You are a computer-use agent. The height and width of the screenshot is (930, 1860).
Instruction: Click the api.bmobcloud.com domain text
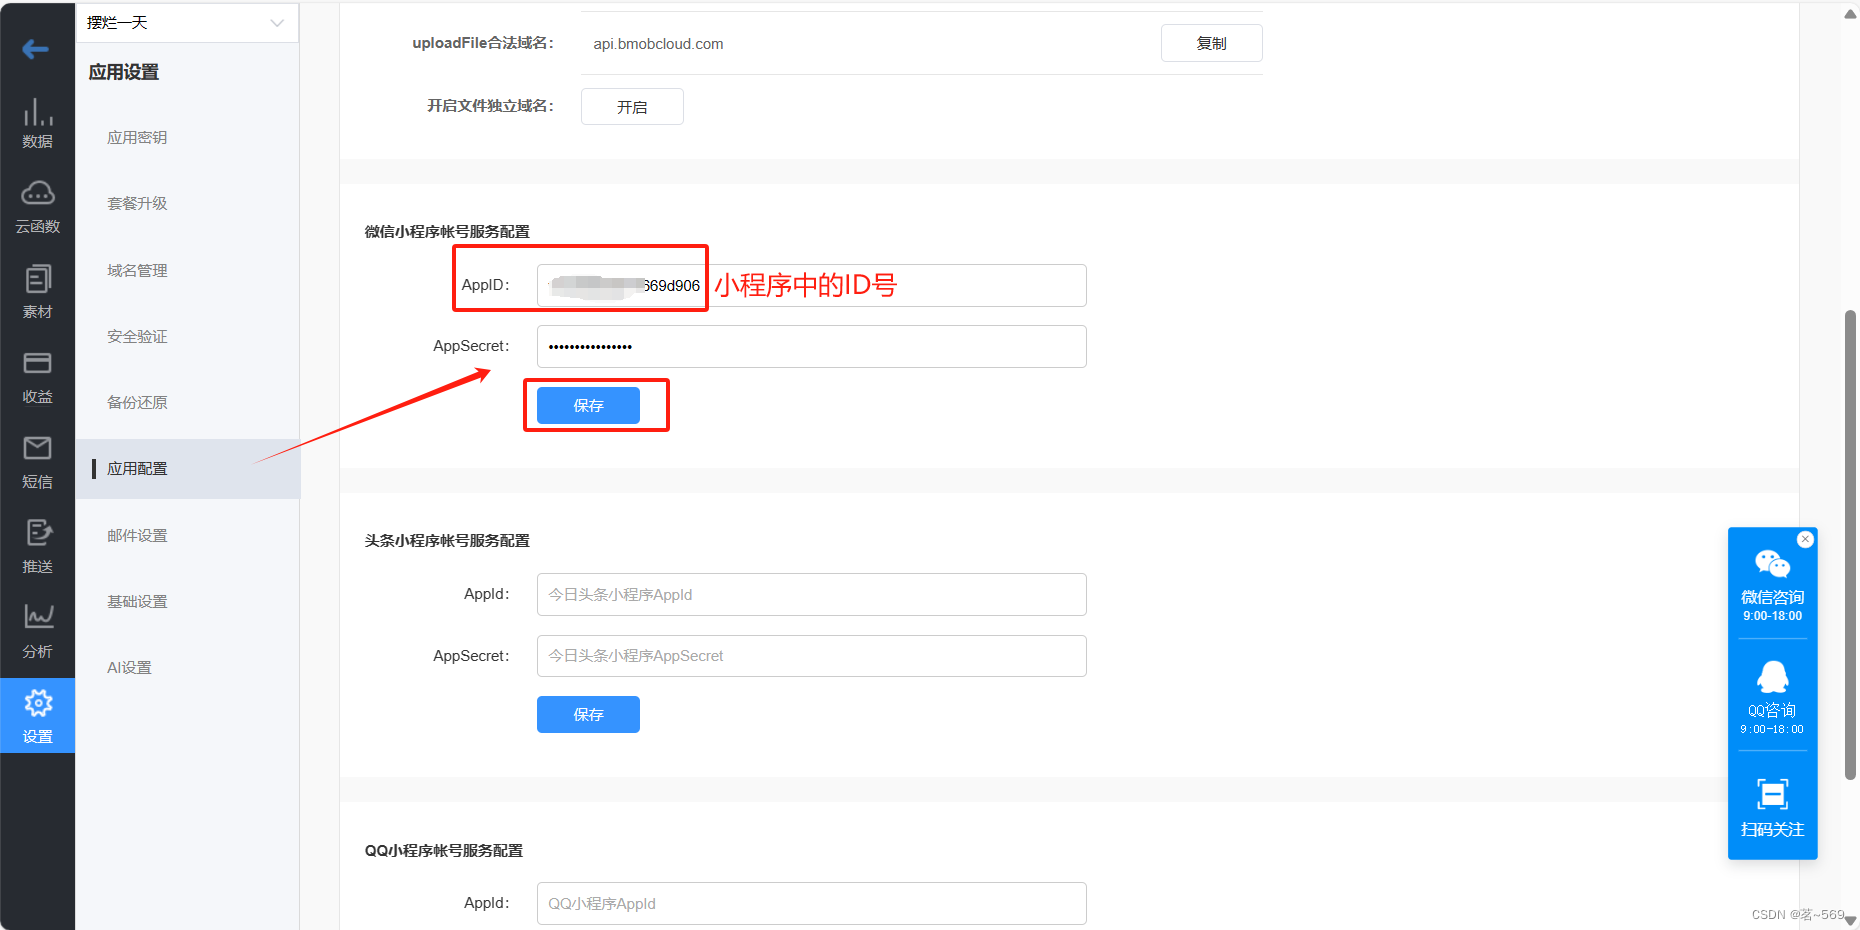[x=658, y=44]
